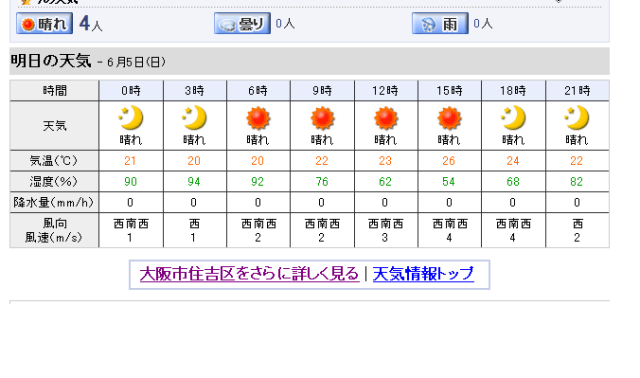Vote for 晴れ sunny weather button
The height and width of the screenshot is (378, 640).
pos(44,23)
